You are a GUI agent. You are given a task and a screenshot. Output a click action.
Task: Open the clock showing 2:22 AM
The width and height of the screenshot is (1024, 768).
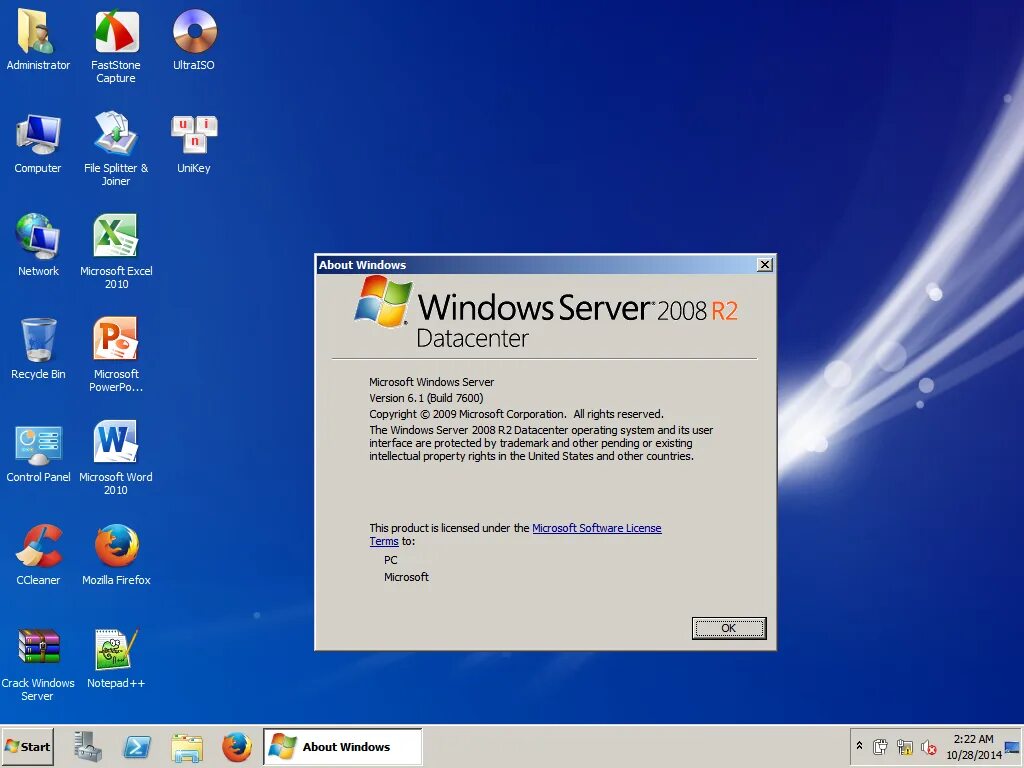(973, 746)
